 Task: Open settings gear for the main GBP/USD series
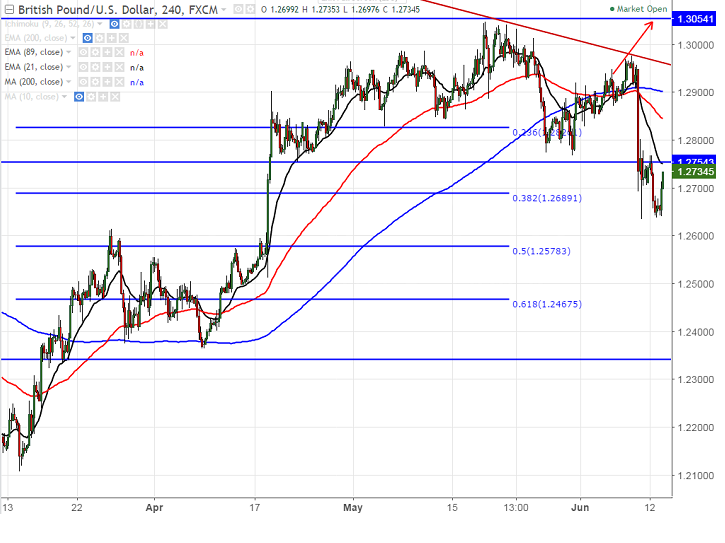(250, 9)
